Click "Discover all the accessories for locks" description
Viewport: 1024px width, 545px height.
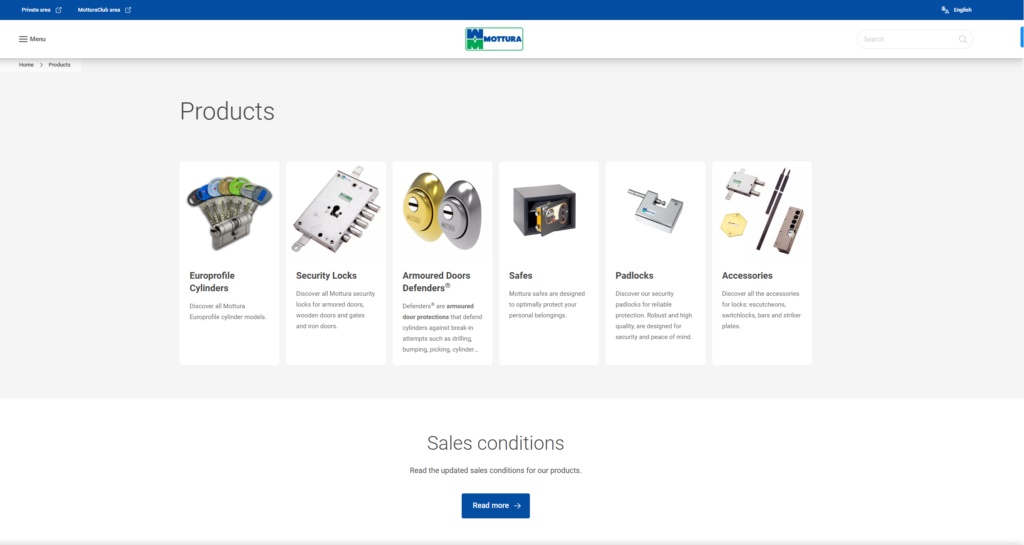point(761,309)
